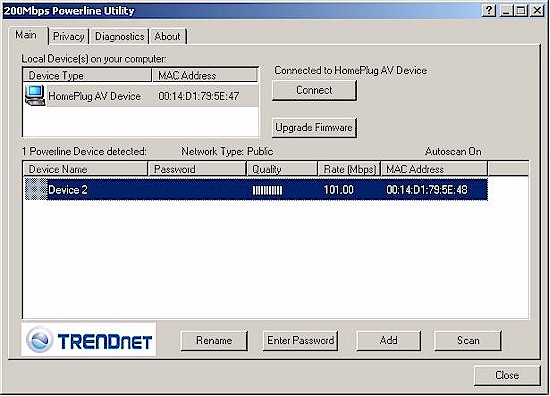Click the 'Autoscan On' label

453,152
